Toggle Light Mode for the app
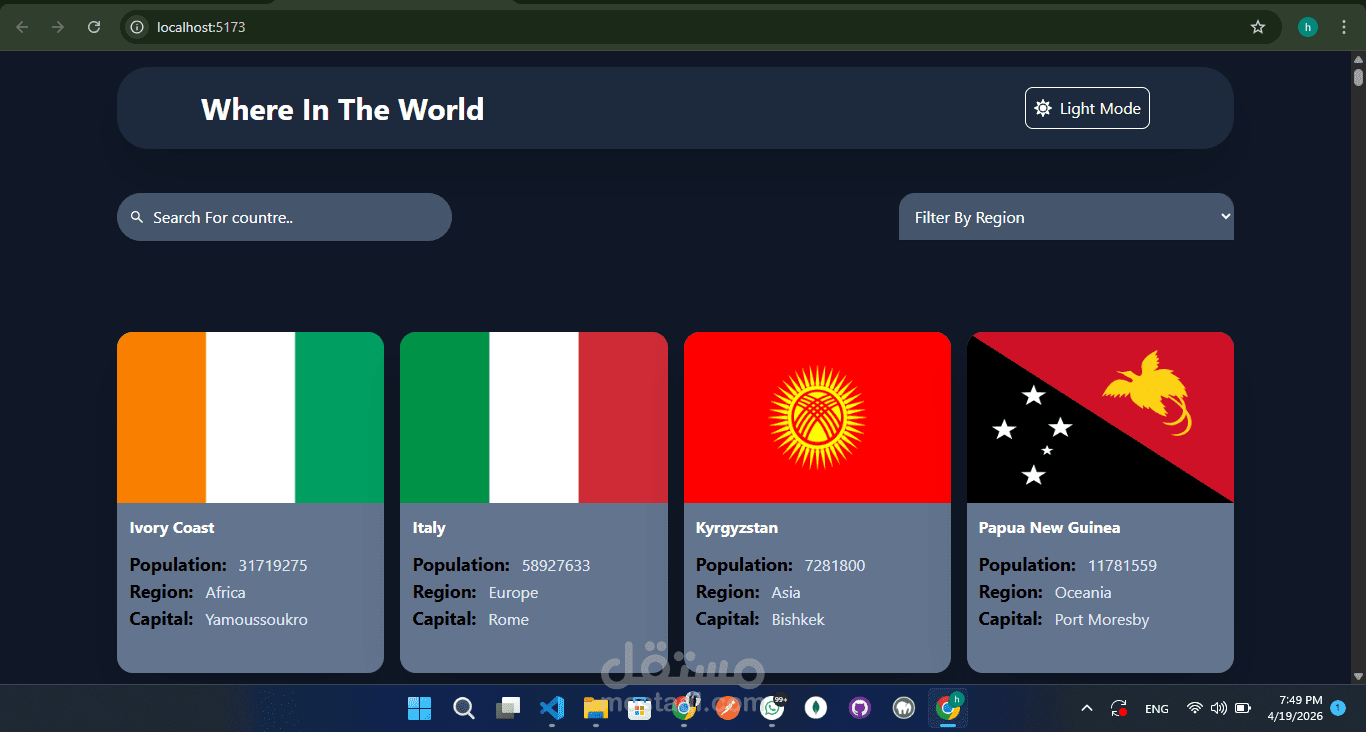The width and height of the screenshot is (1366, 732). pos(1087,108)
